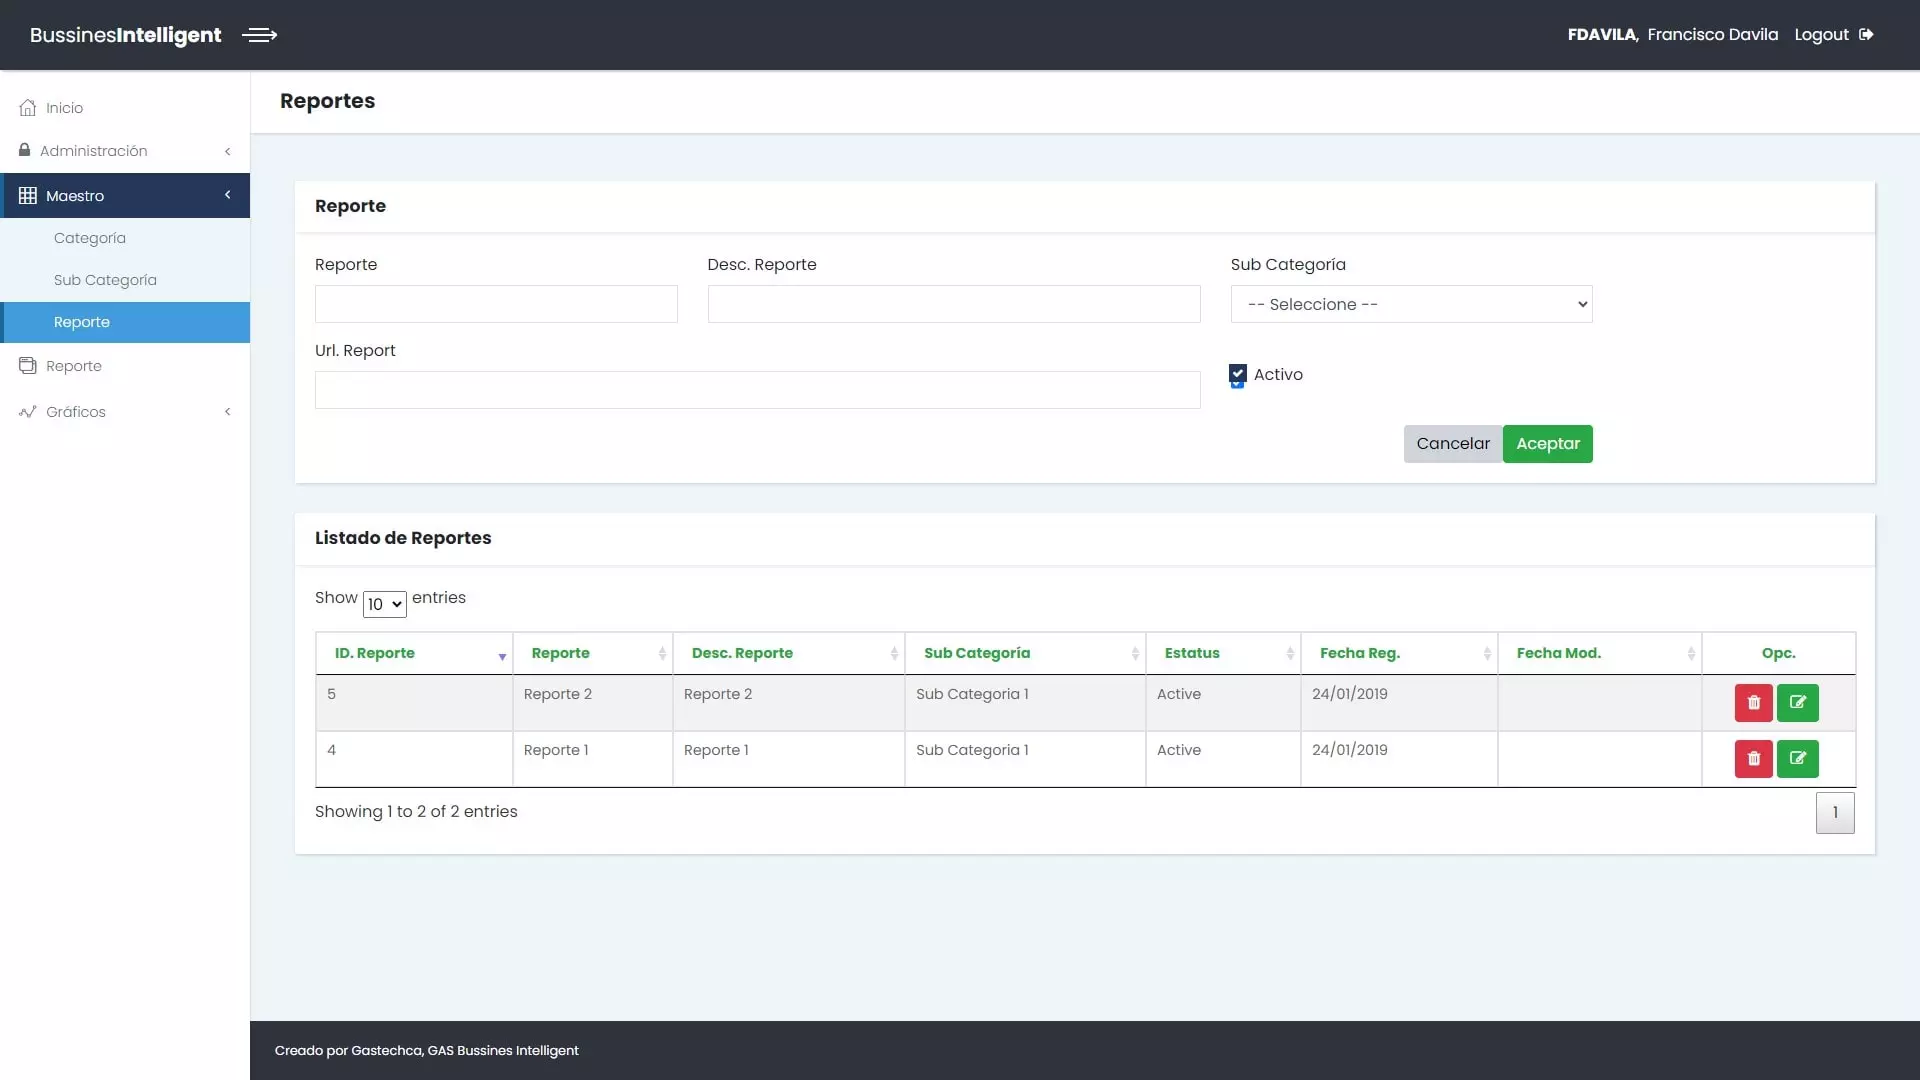The width and height of the screenshot is (1920, 1080).
Task: Go to Sub Categoría submenu item
Action: coord(125,280)
